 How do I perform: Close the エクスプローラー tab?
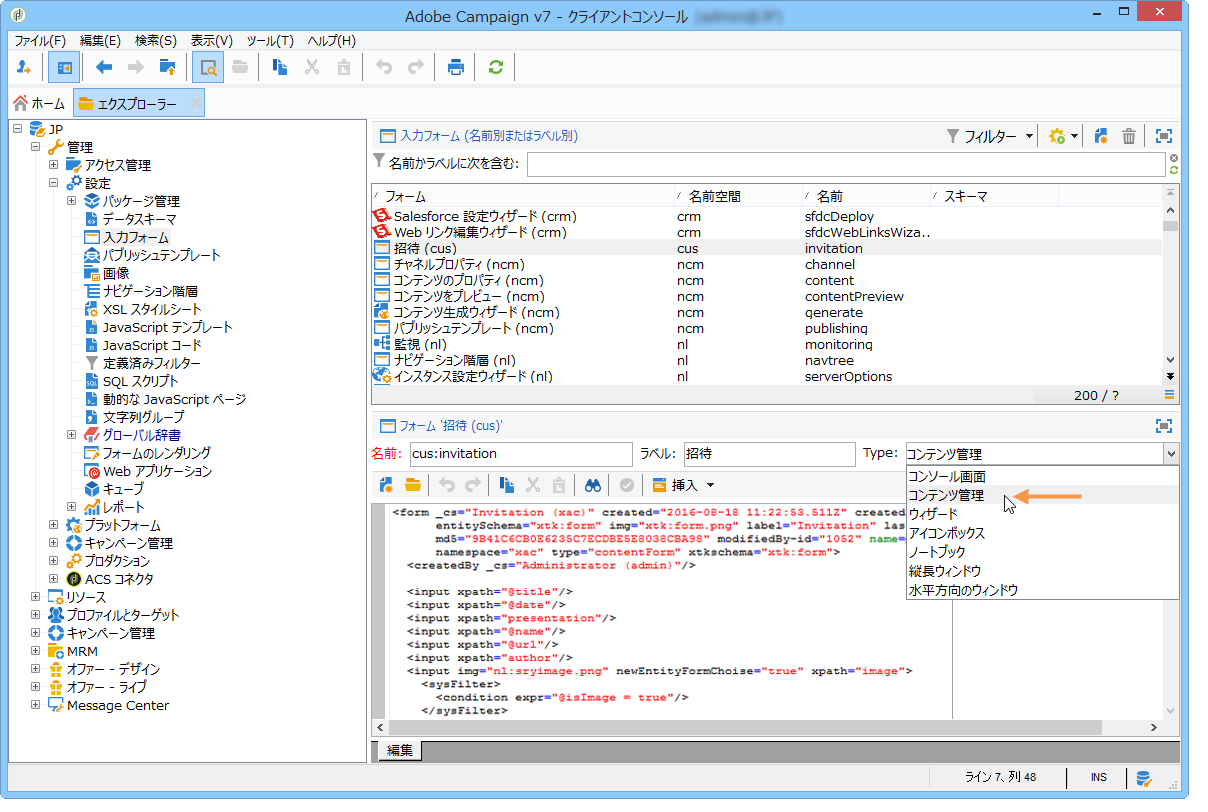click(194, 103)
